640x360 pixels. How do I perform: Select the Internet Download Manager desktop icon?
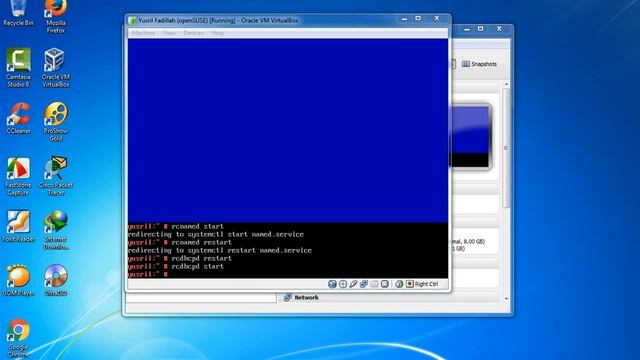point(56,230)
